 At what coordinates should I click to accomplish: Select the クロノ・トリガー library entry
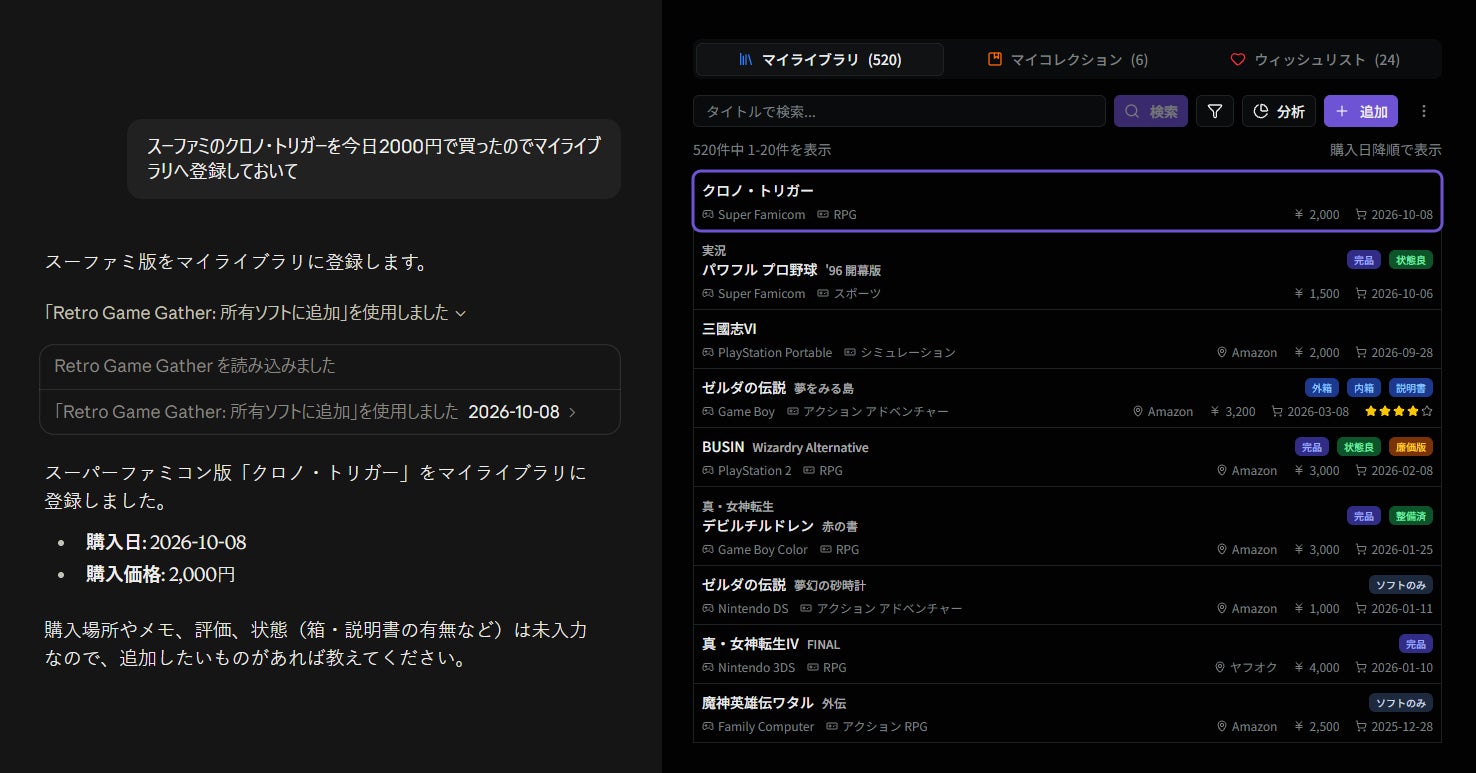[x=1067, y=201]
